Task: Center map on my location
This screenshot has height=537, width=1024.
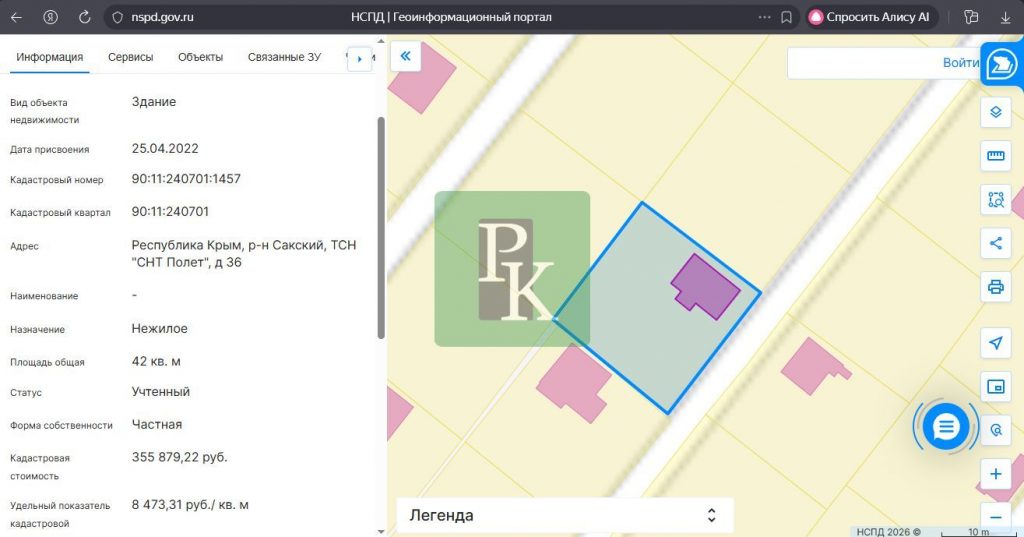Action: (995, 343)
